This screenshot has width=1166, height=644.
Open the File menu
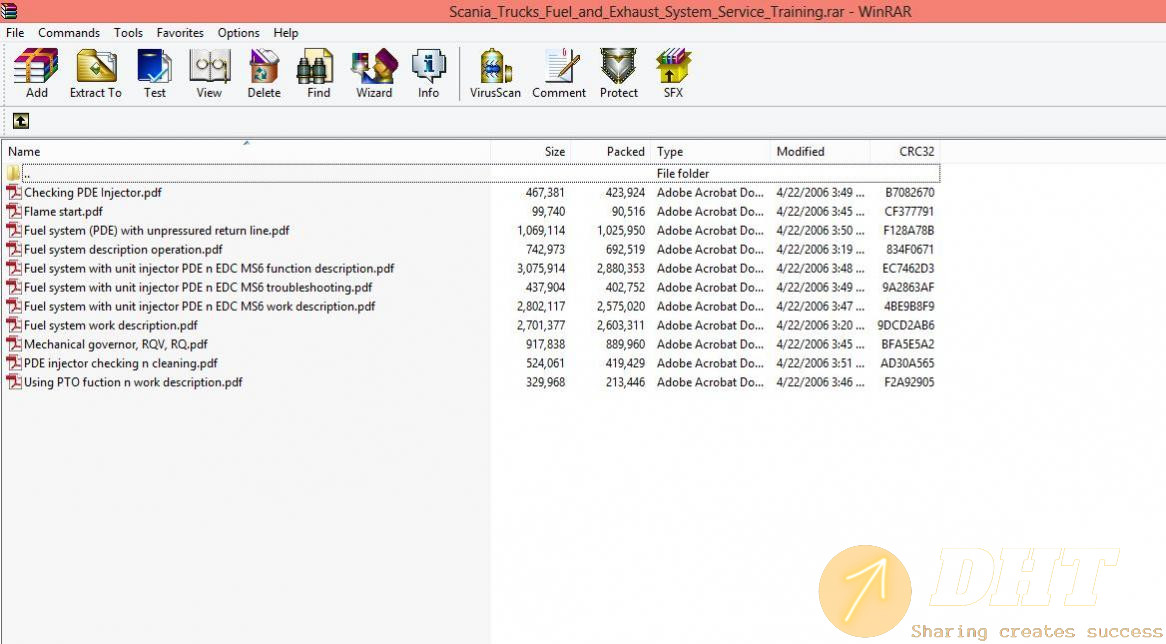pos(15,33)
